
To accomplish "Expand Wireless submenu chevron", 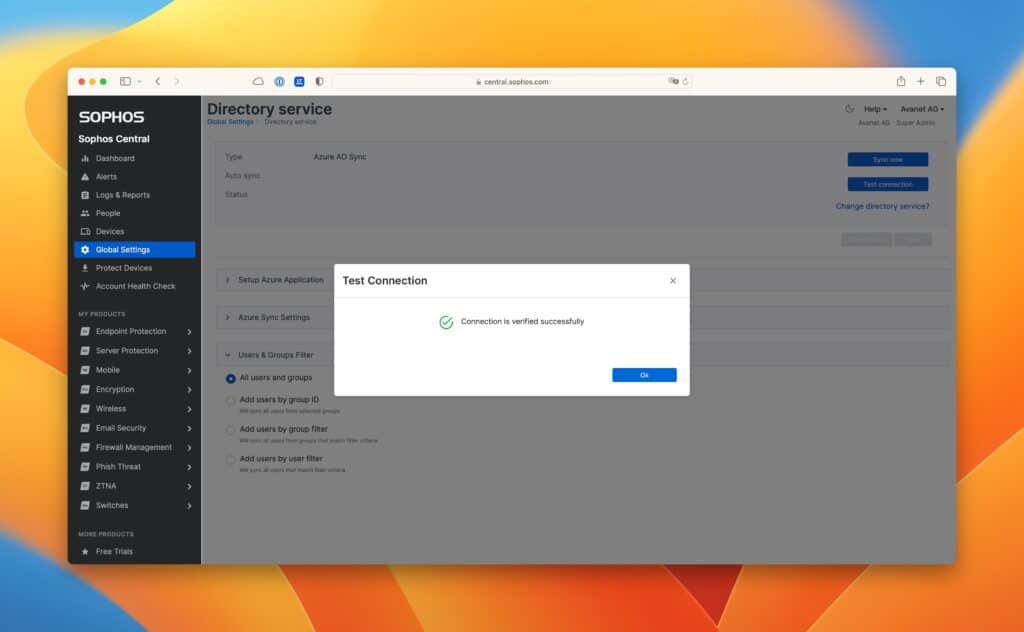I will [189, 409].
